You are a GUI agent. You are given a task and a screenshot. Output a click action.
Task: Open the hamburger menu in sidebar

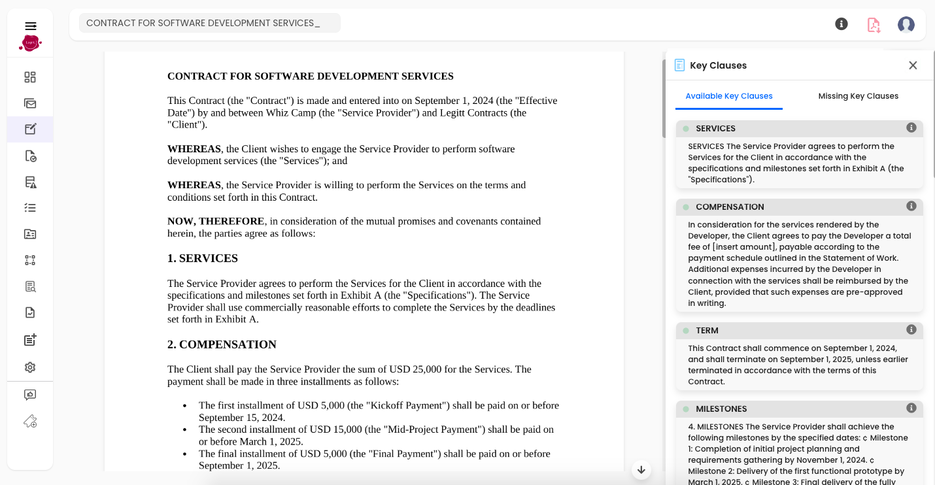click(30, 26)
